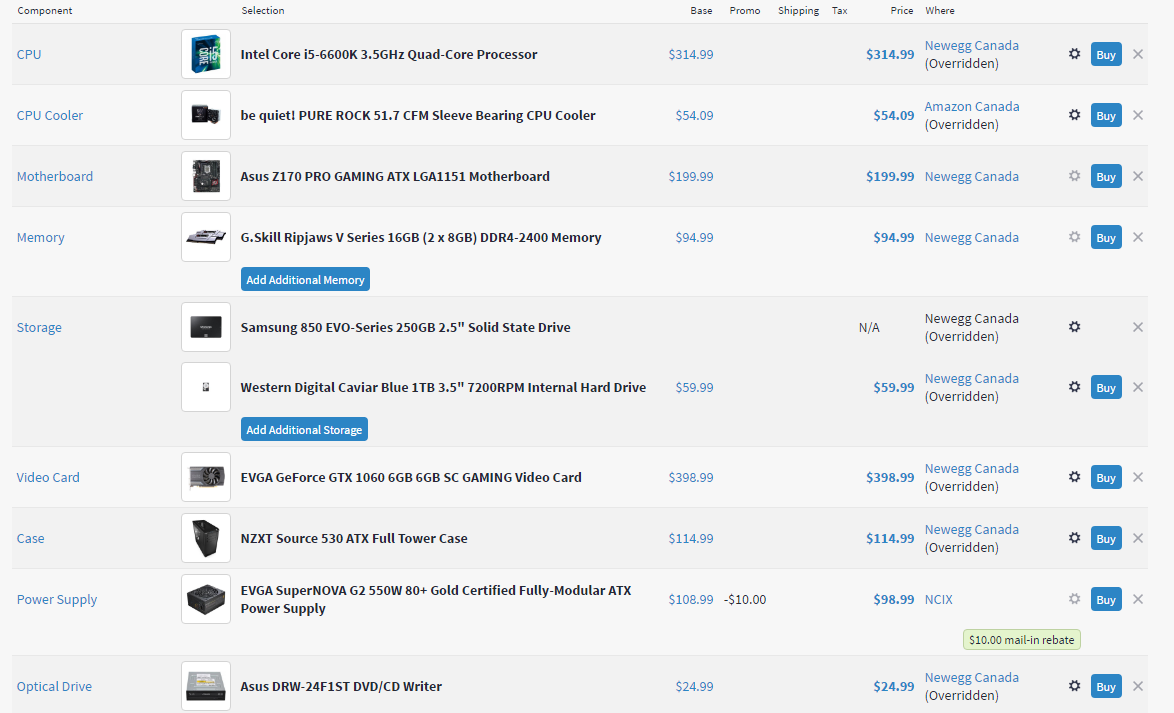Remove the be quiet! PURE ROCK cooler
This screenshot has width=1174, height=713.
[1138, 115]
